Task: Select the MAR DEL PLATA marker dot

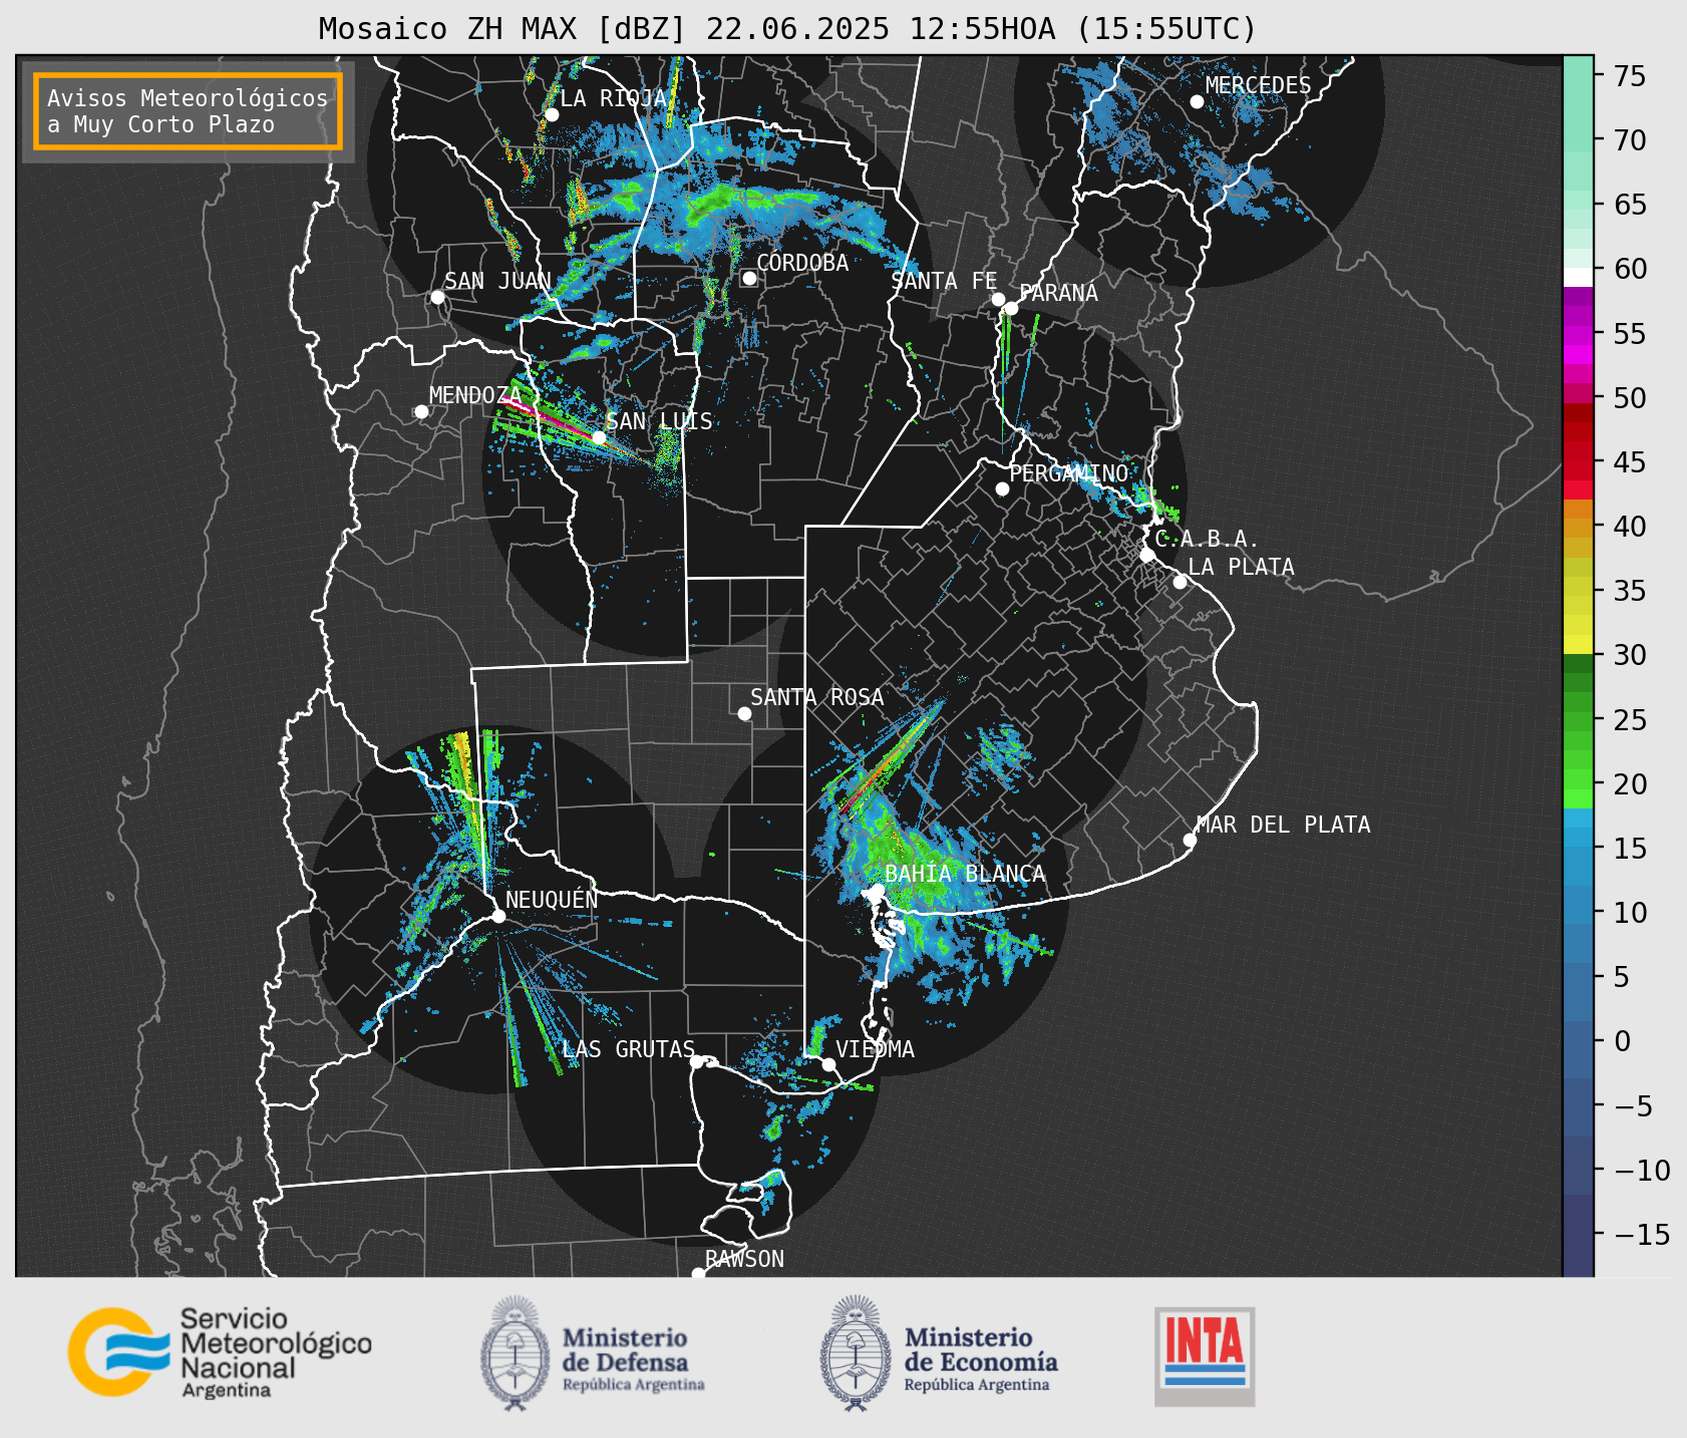Action: click(1189, 840)
